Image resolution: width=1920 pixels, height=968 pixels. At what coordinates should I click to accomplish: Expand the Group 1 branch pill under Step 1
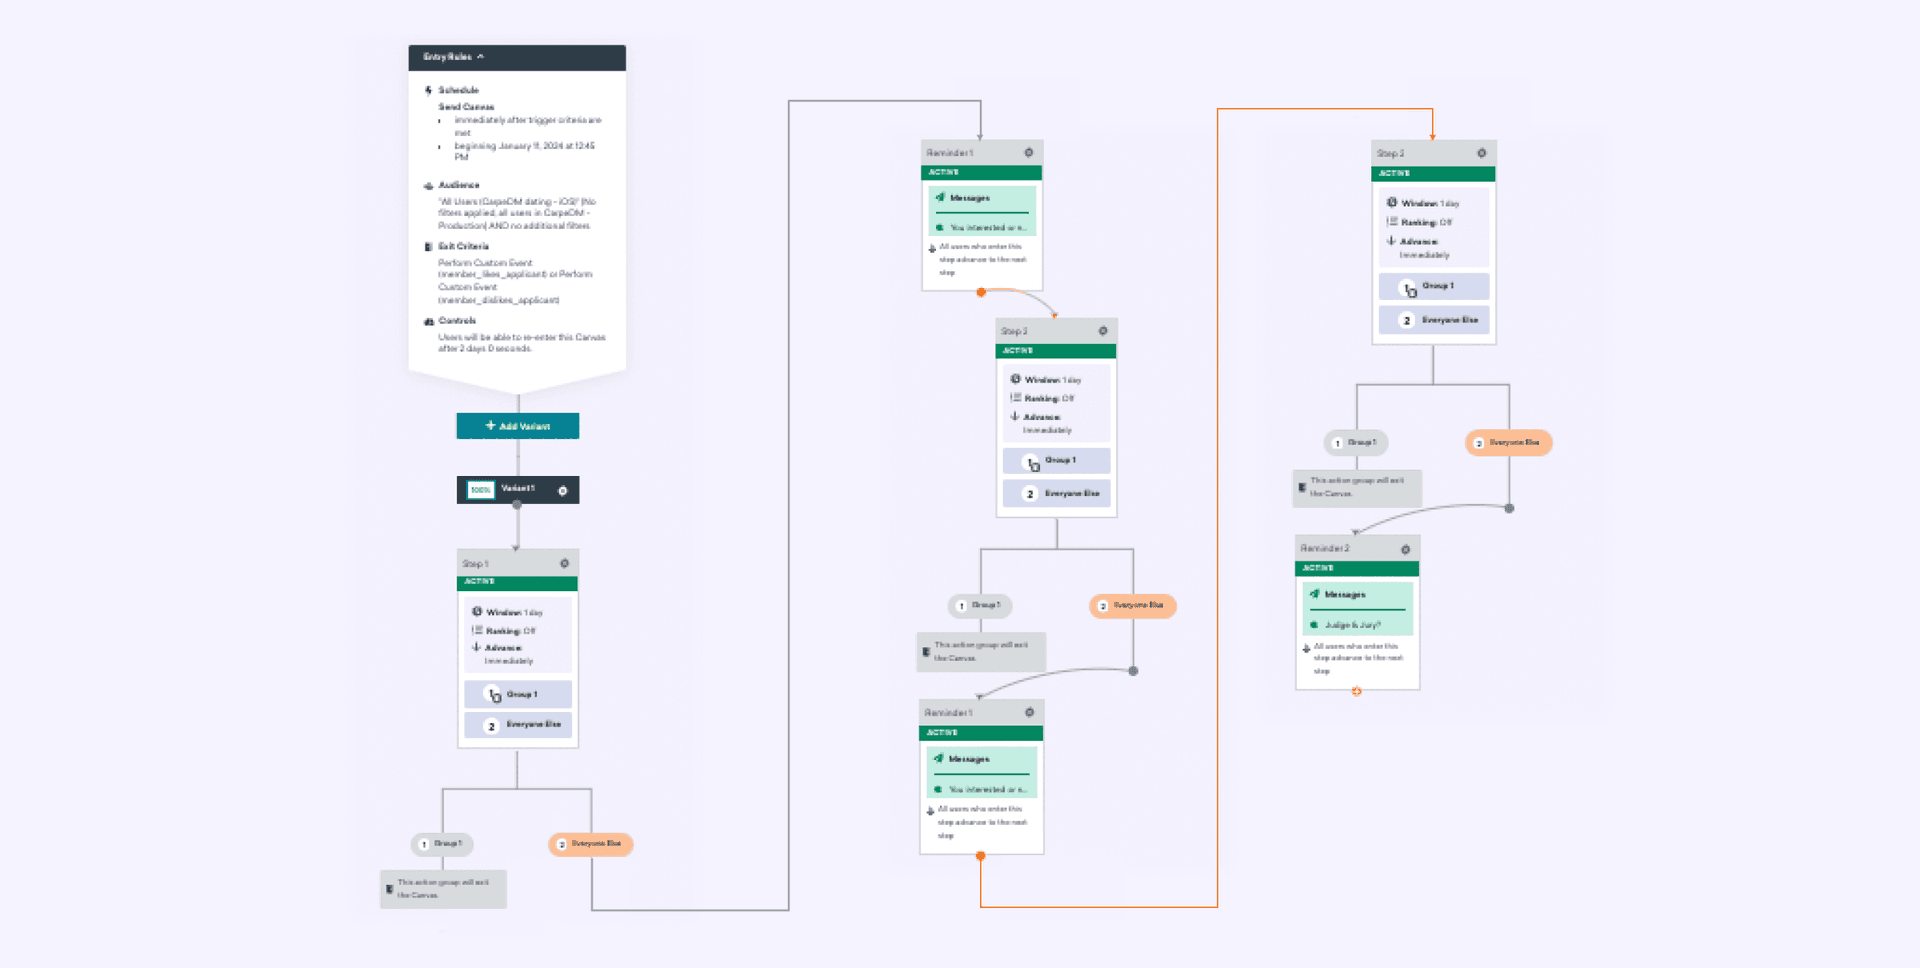[x=443, y=844]
